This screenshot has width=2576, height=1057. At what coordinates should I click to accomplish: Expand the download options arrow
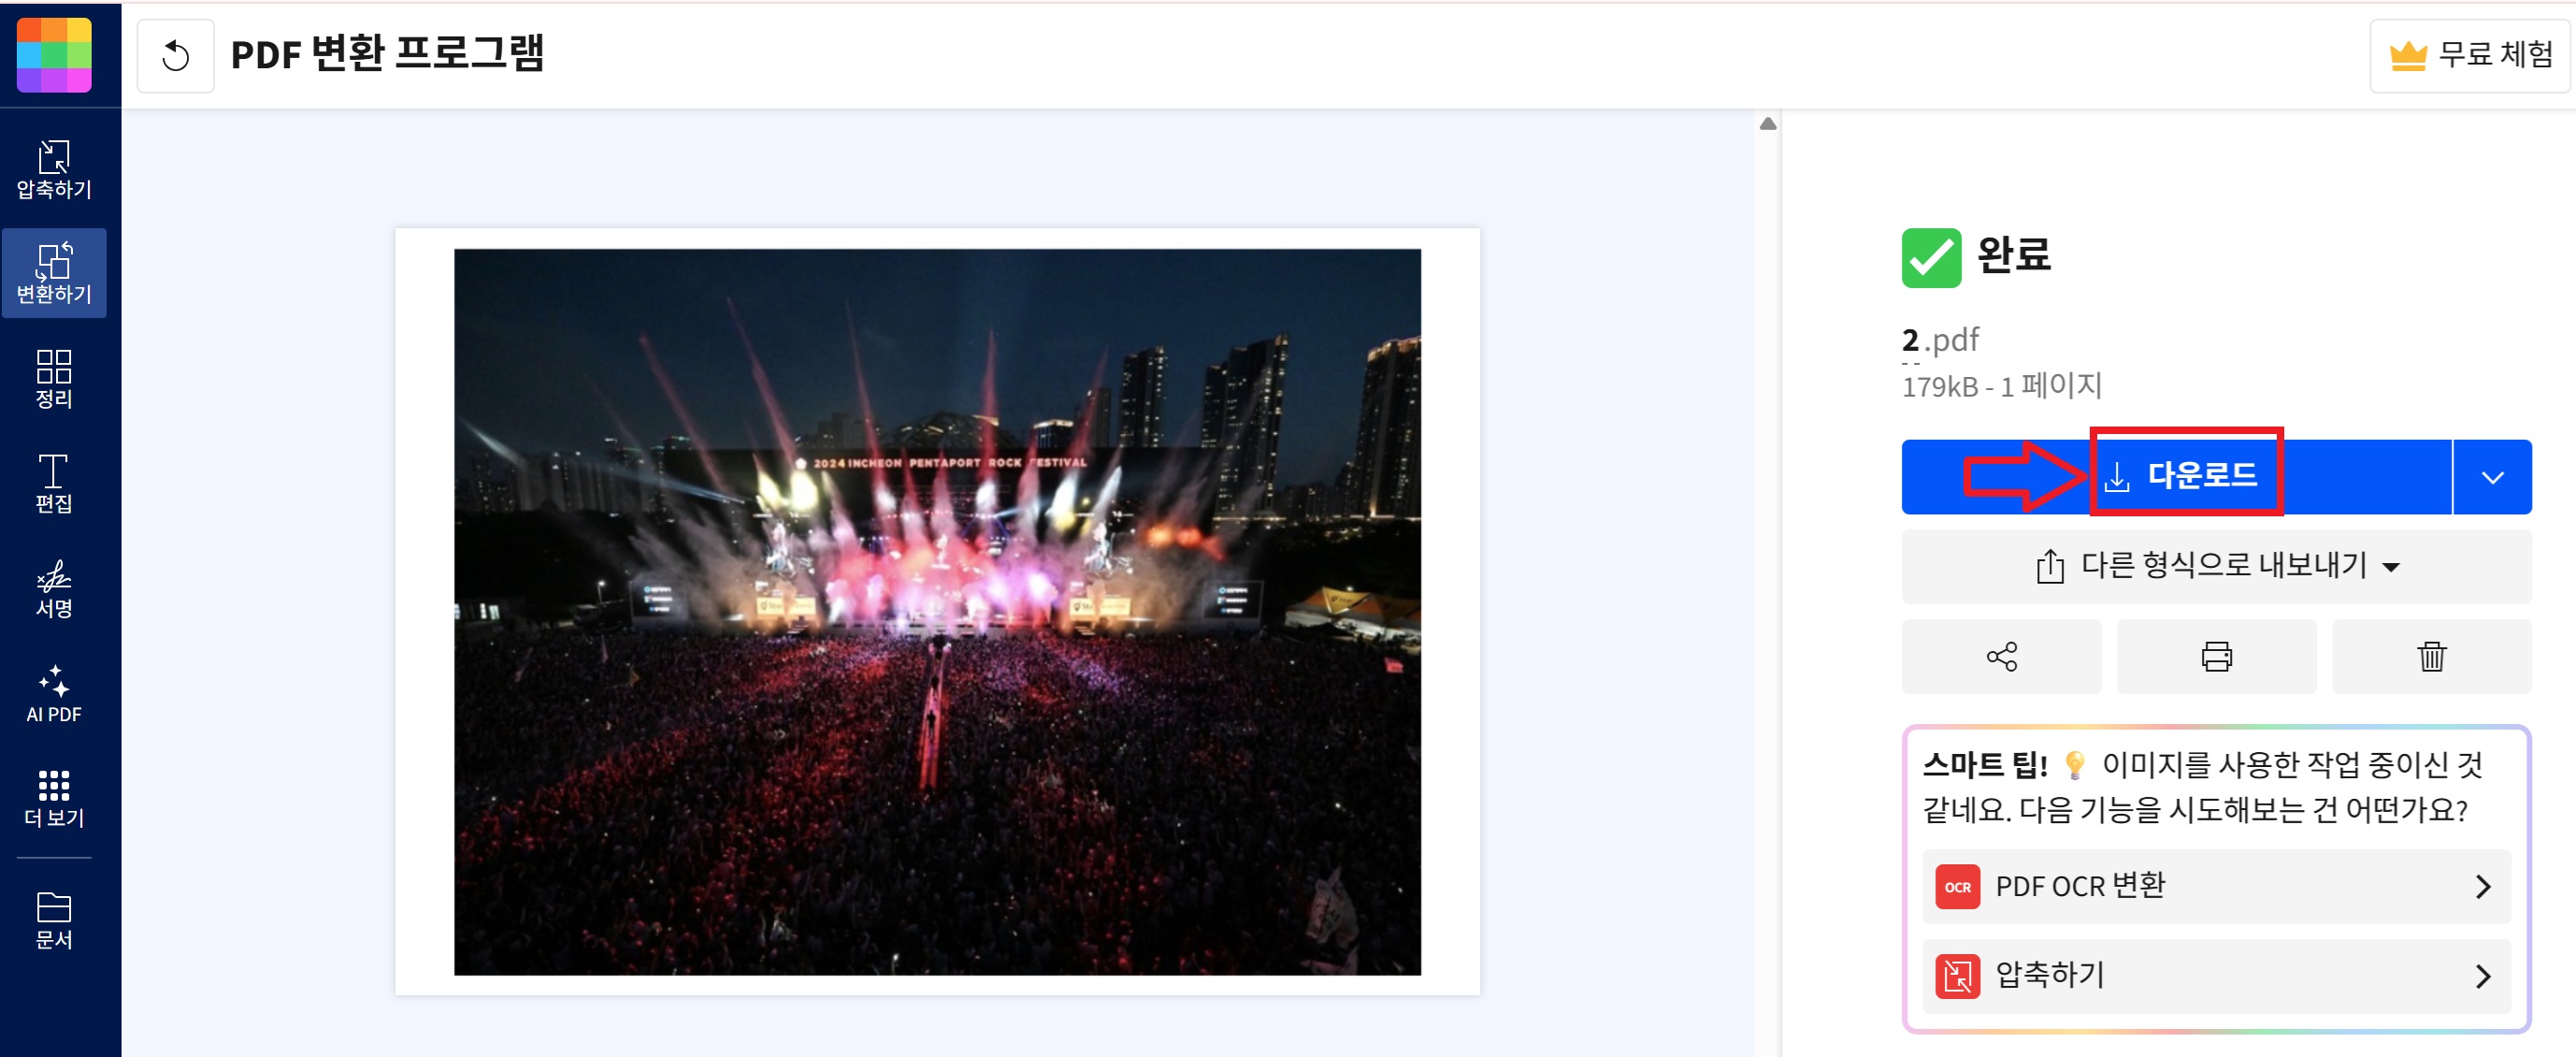(2492, 476)
